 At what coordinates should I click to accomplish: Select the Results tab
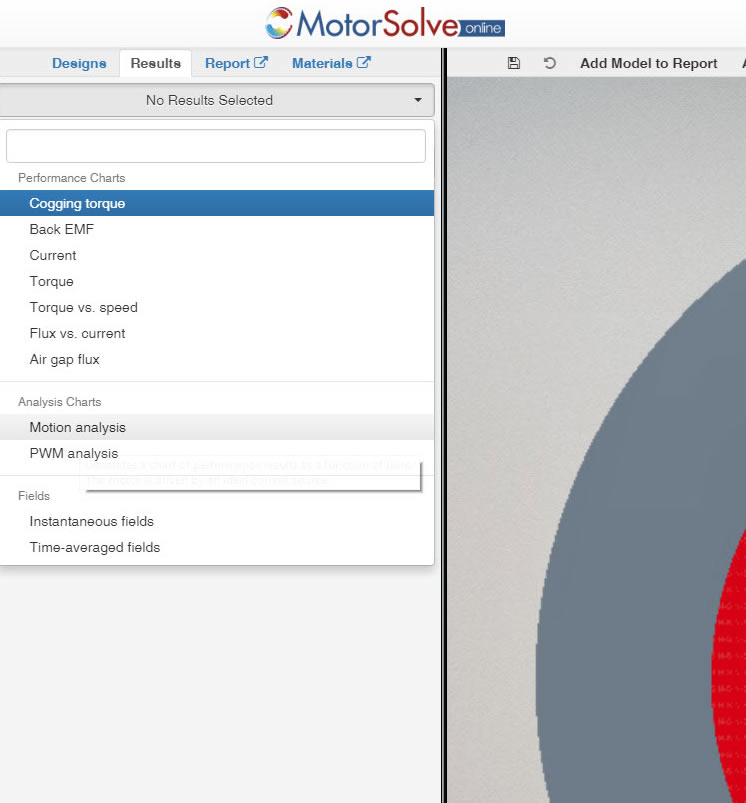(156, 64)
